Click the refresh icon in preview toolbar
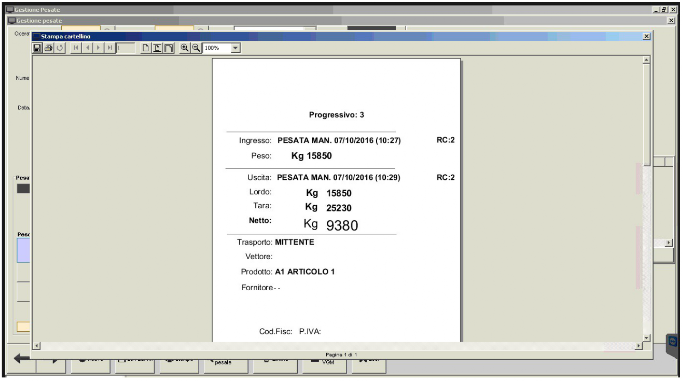 pos(60,48)
